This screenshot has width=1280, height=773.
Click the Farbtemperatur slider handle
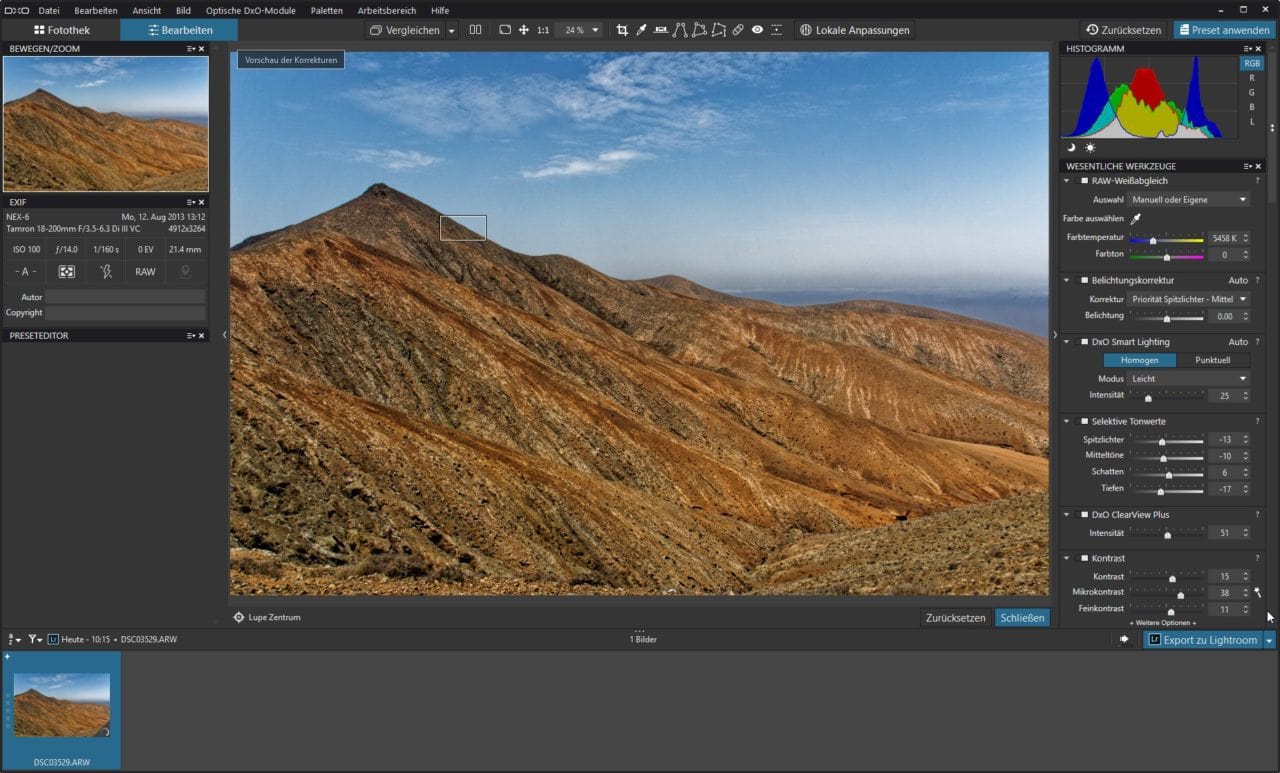click(1153, 240)
